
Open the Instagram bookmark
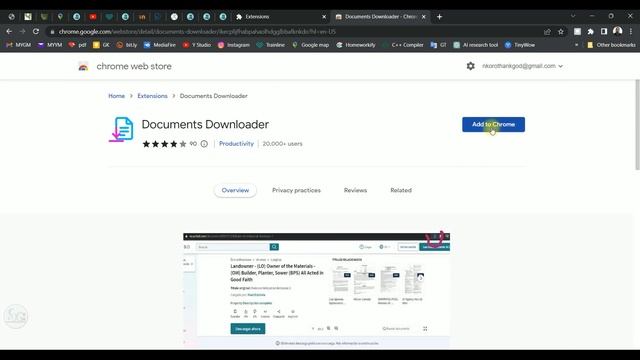(233, 45)
